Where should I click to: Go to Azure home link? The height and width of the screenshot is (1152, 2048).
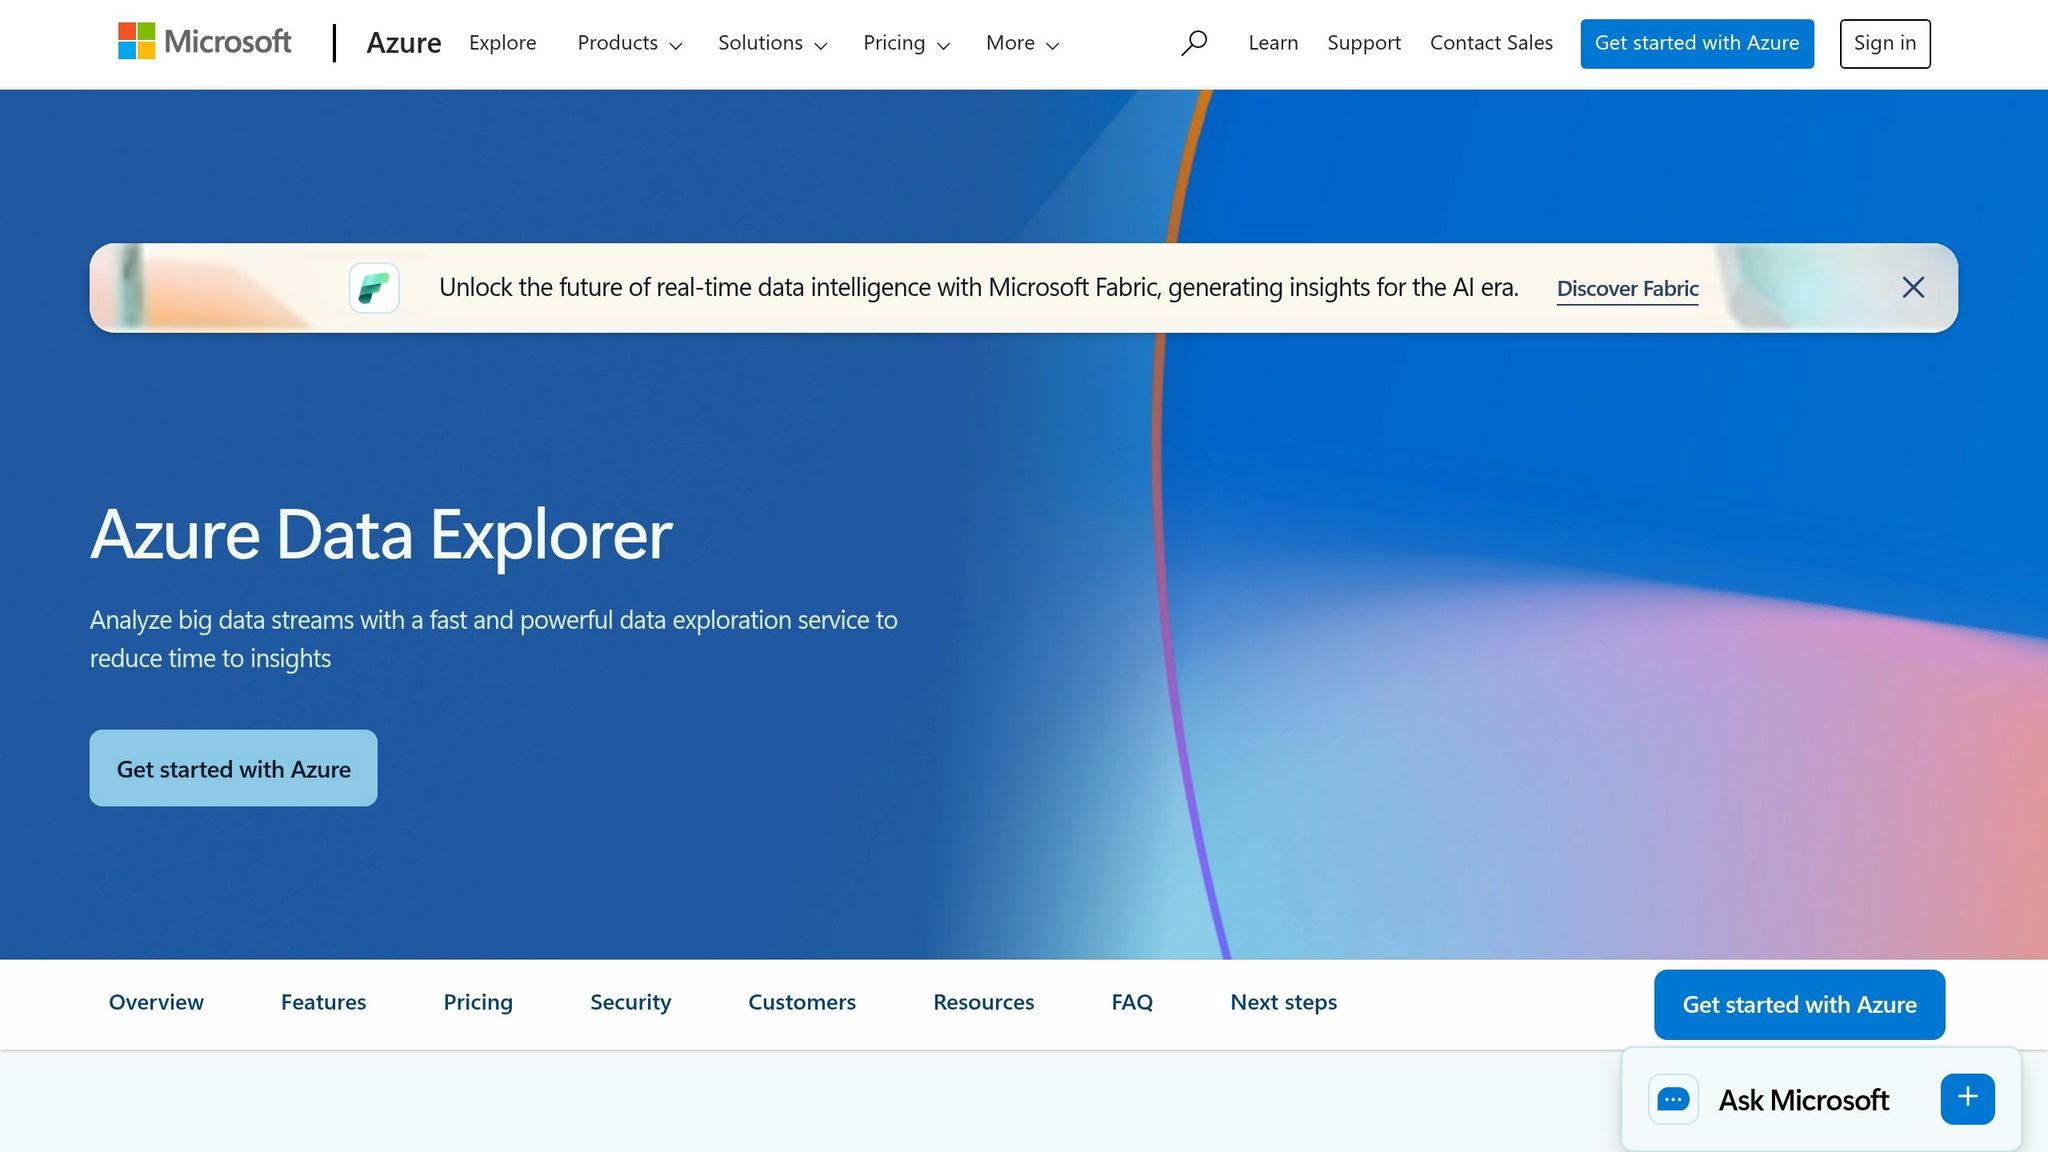point(403,43)
